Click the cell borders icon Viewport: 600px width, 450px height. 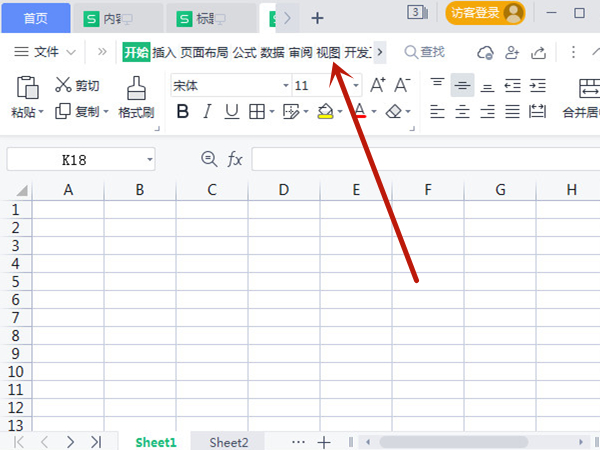click(256, 111)
